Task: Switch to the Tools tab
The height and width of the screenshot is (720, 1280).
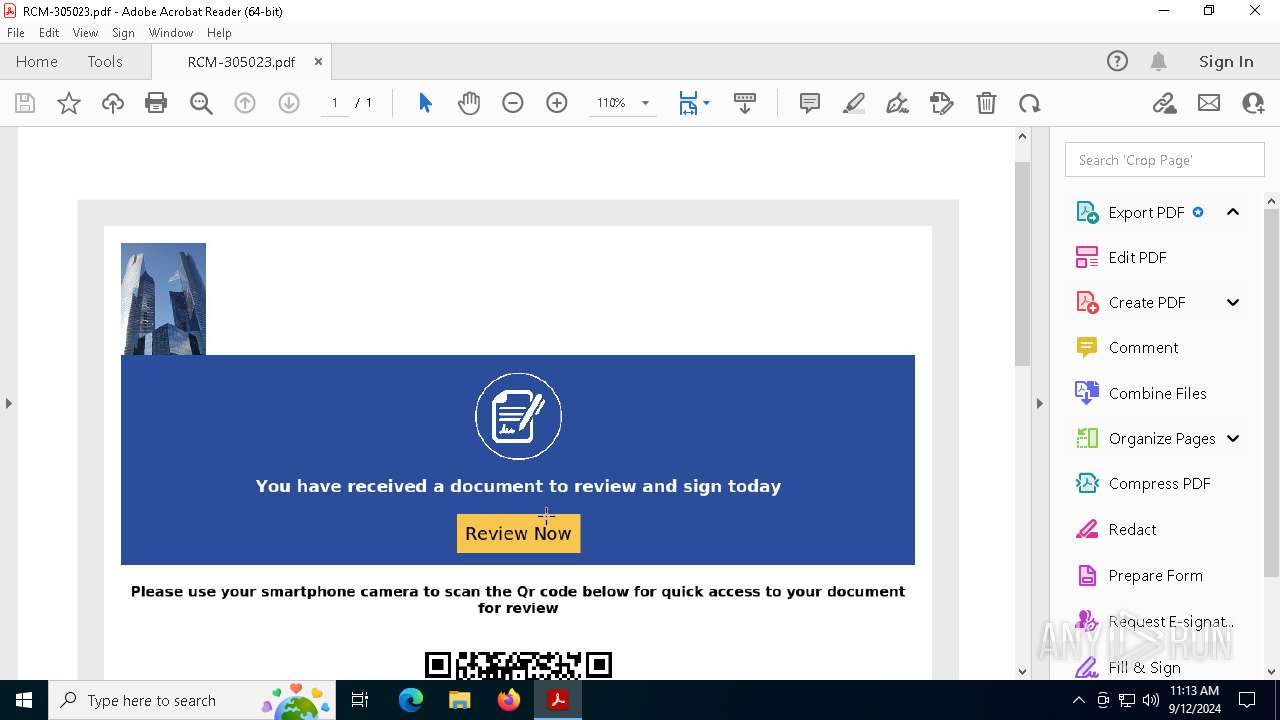Action: click(105, 61)
